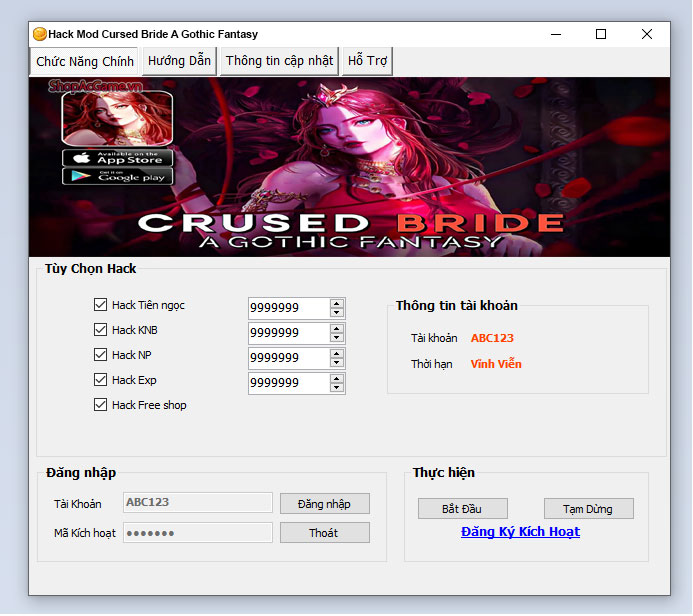The height and width of the screenshot is (616, 693).
Task: Decrease the Hack Tiên ngọc value with down arrow
Action: (337, 313)
